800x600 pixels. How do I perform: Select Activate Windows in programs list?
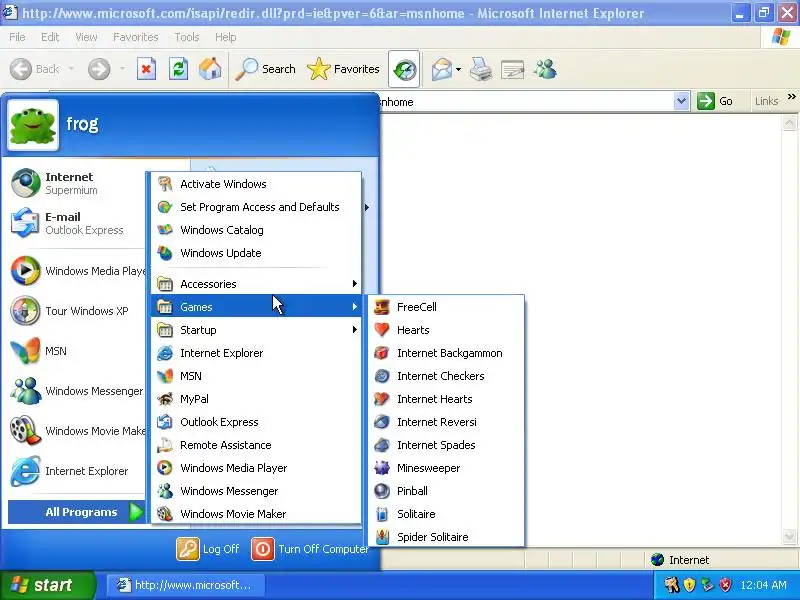tap(256, 184)
